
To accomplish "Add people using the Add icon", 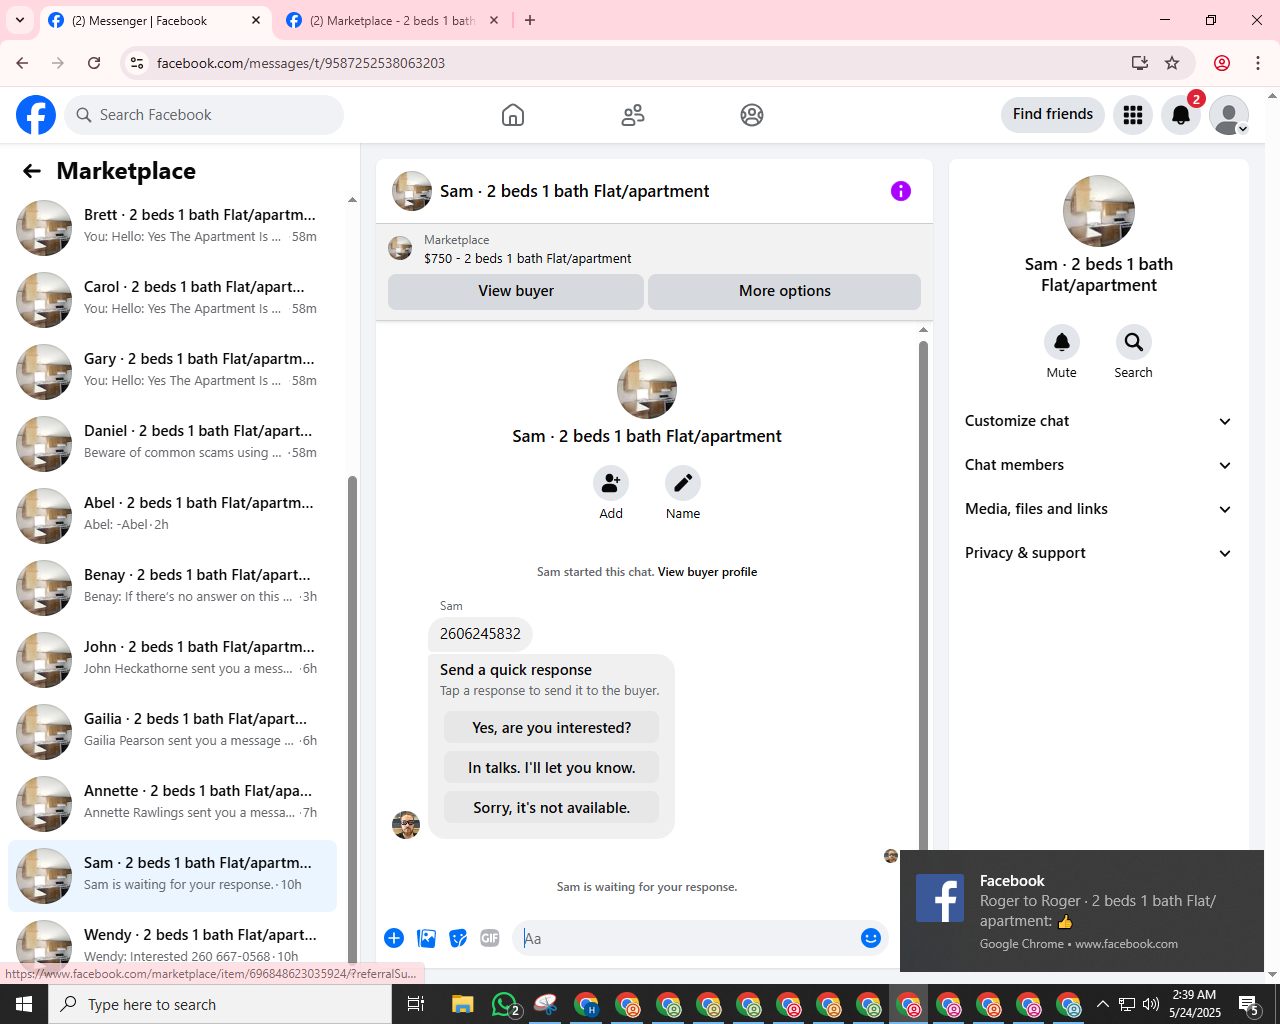I will coord(611,484).
